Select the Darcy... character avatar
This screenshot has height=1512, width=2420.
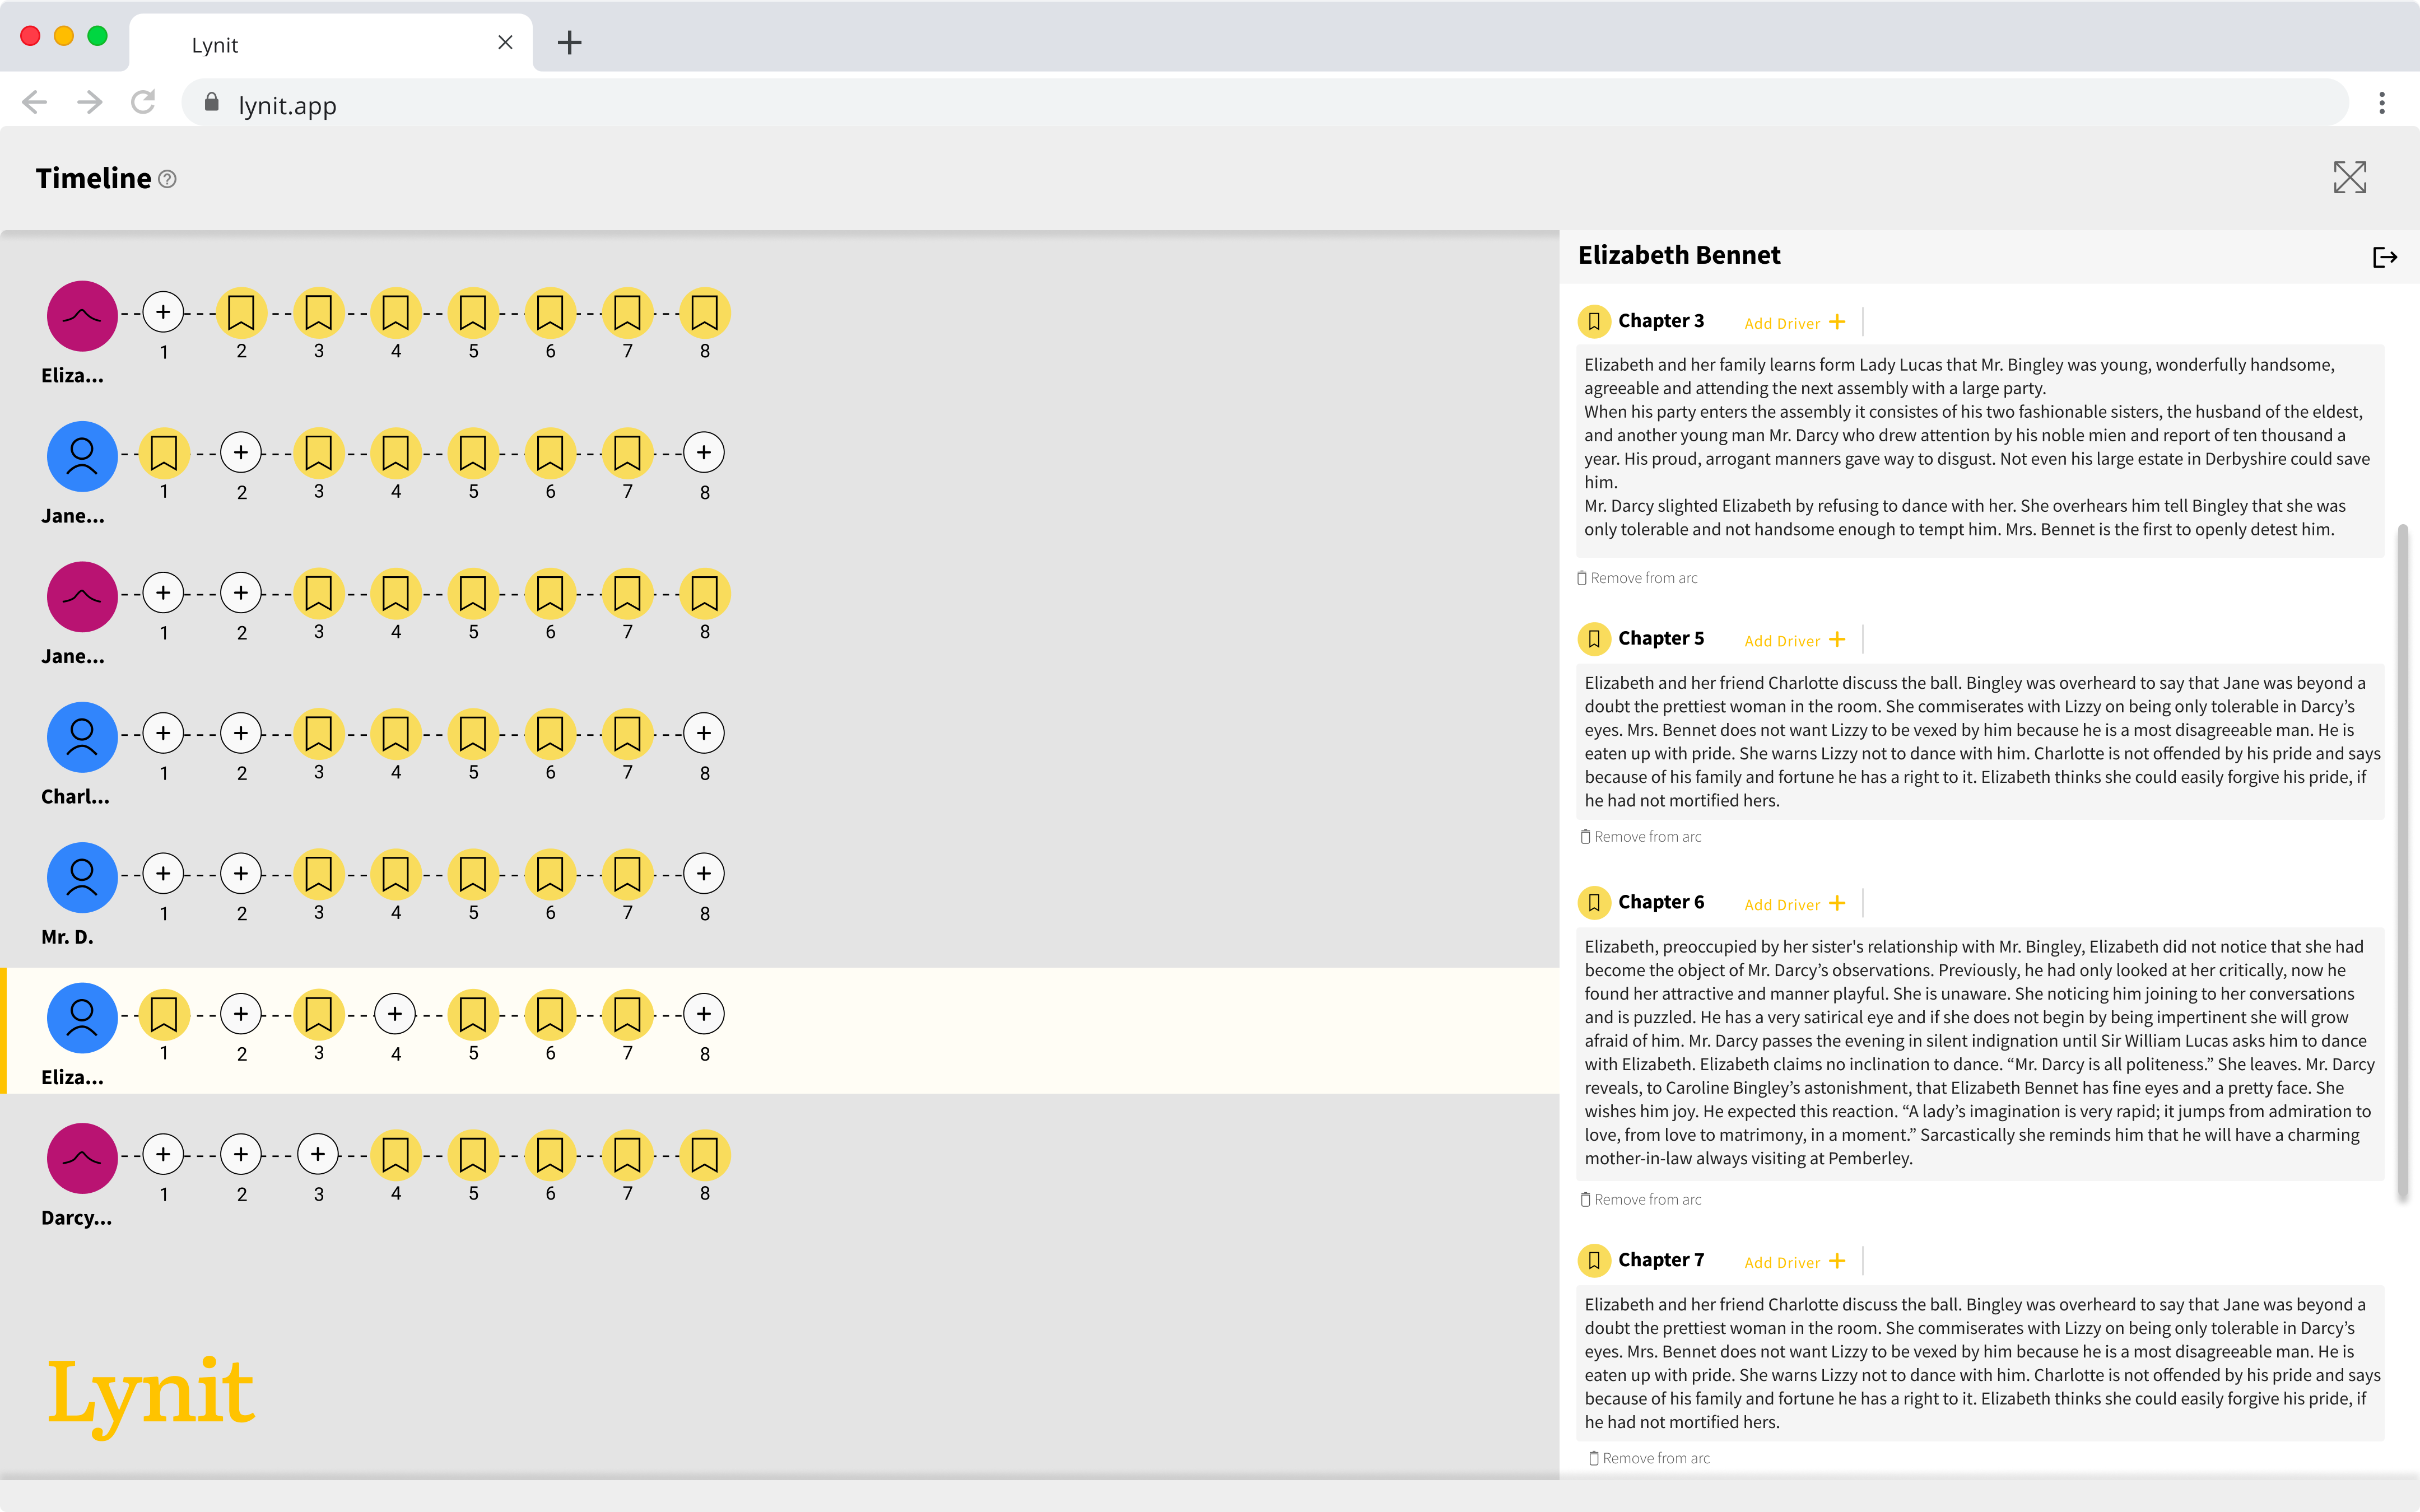coord(82,1158)
